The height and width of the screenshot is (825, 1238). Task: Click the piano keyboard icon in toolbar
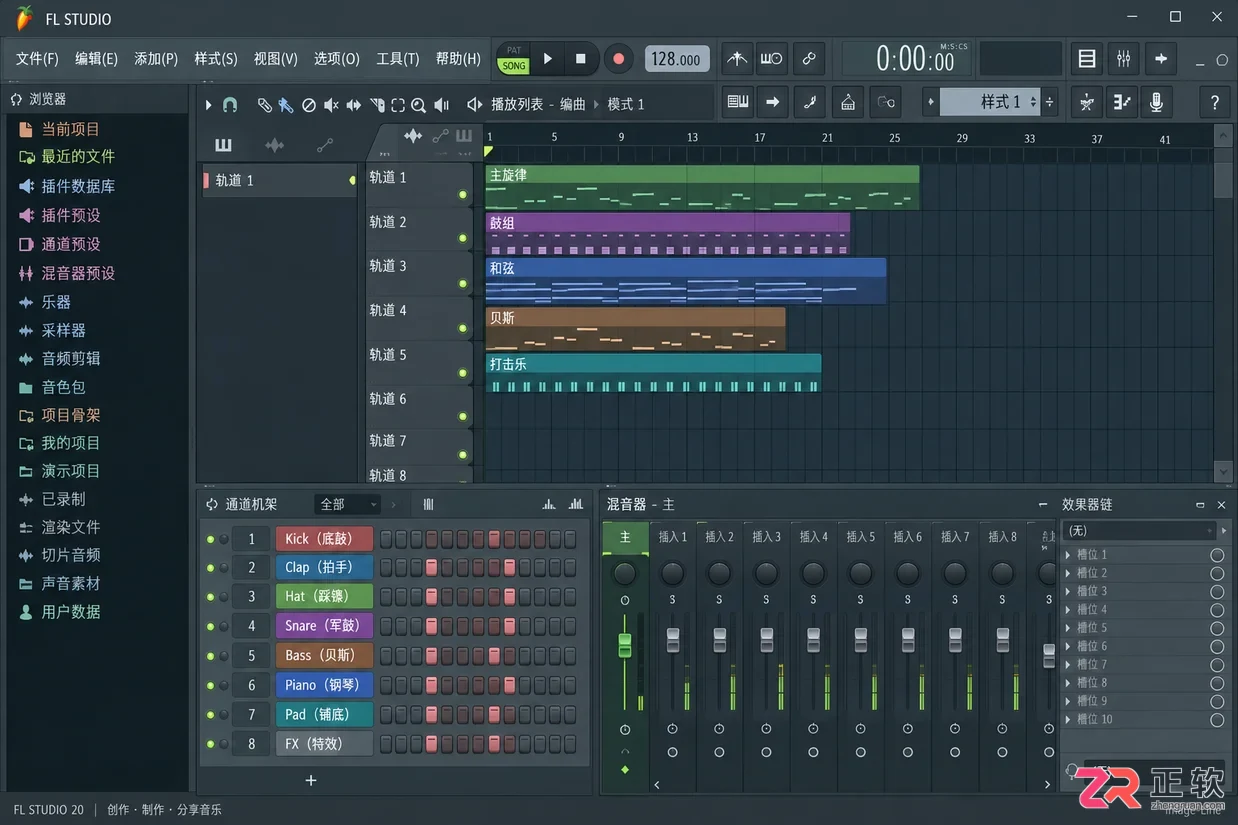point(738,102)
